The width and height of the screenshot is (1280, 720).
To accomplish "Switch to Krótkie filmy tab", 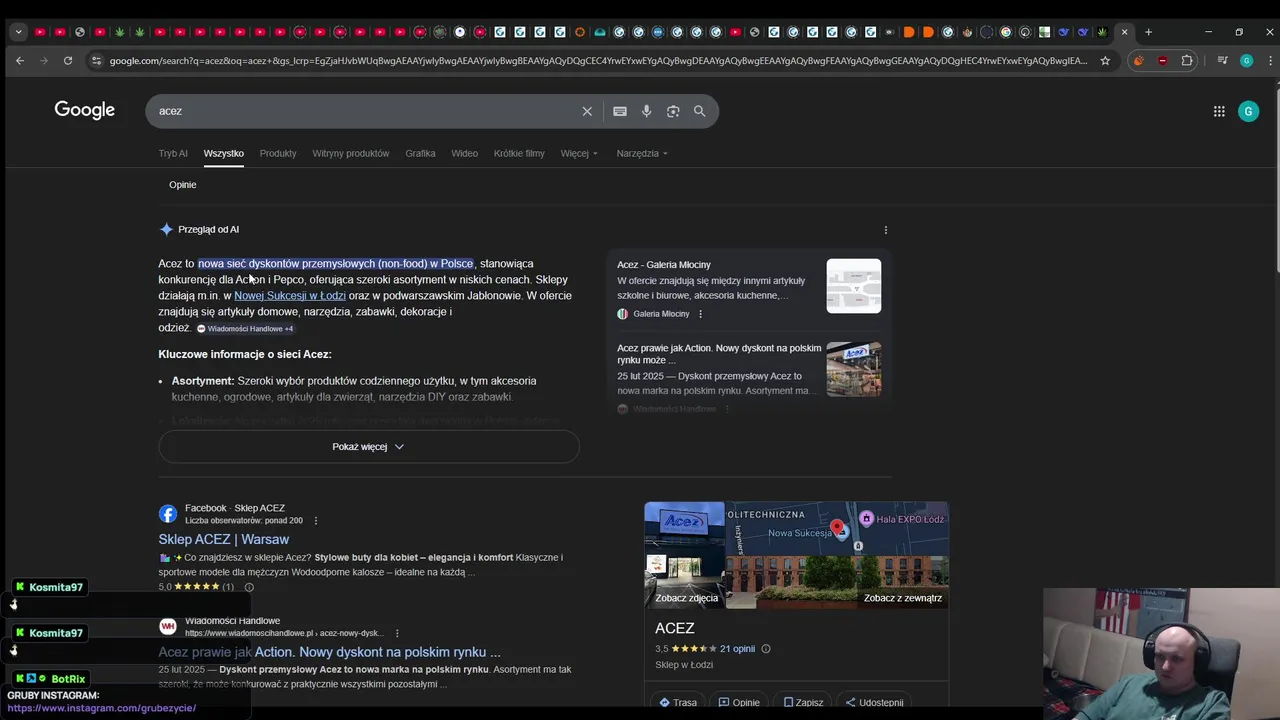I will 519,153.
